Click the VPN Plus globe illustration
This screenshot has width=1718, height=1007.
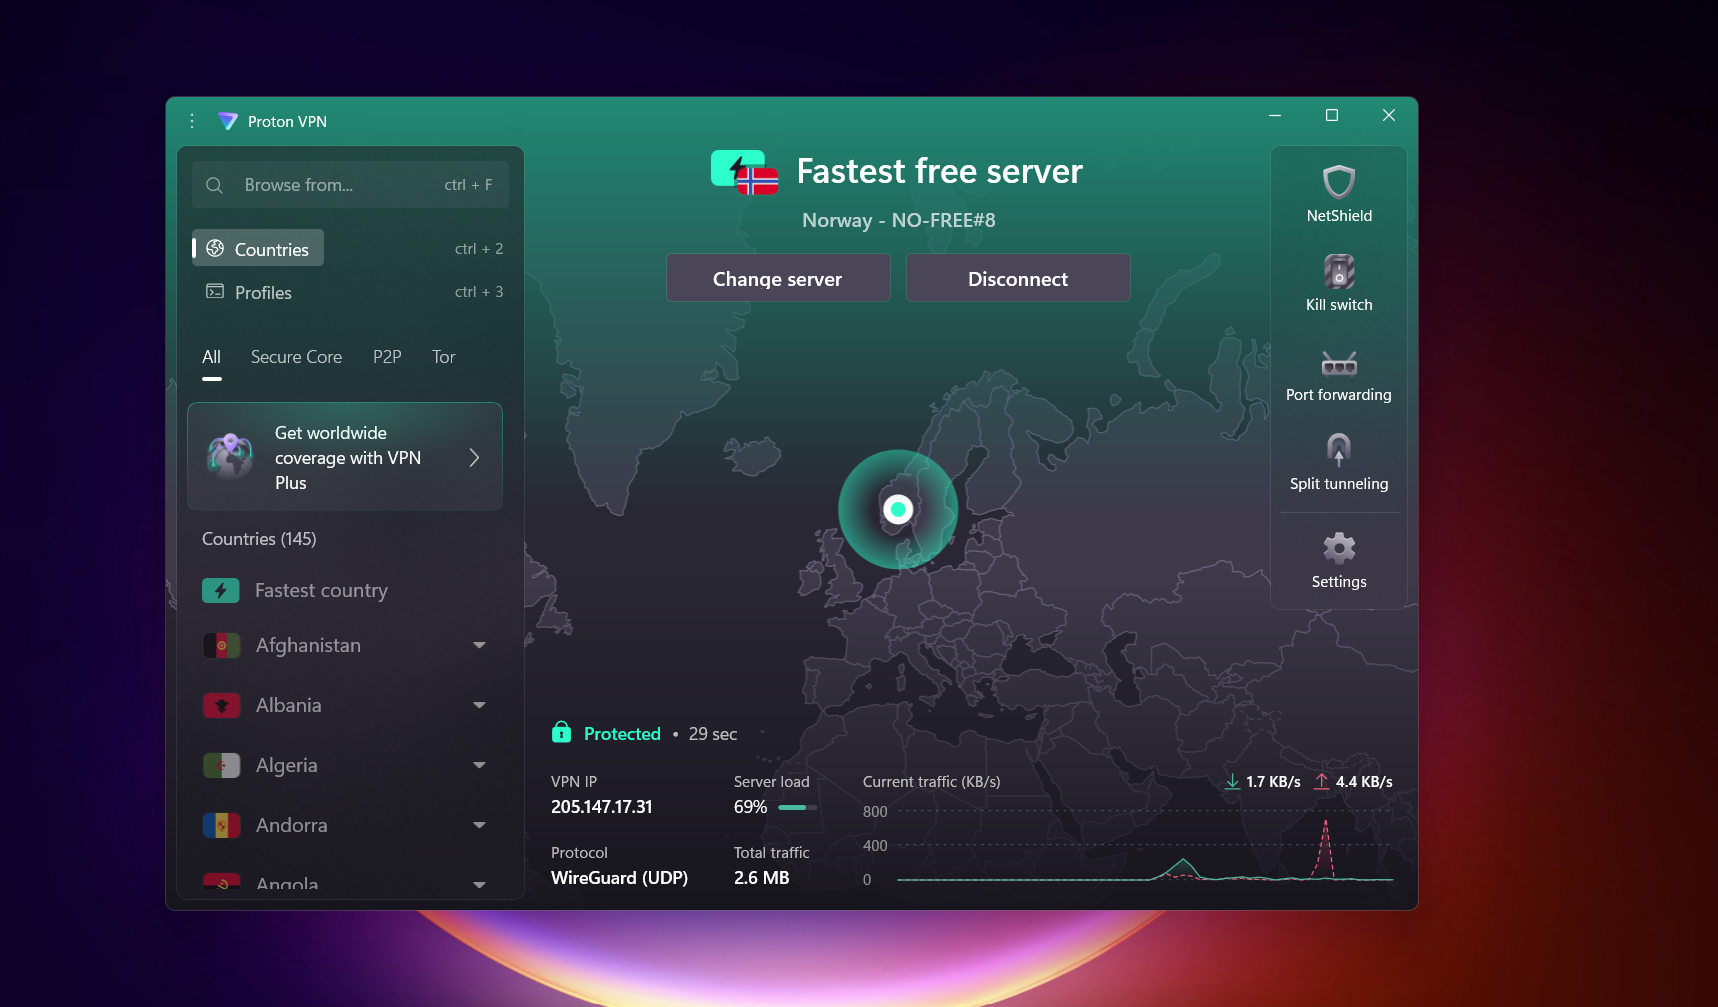[x=230, y=456]
